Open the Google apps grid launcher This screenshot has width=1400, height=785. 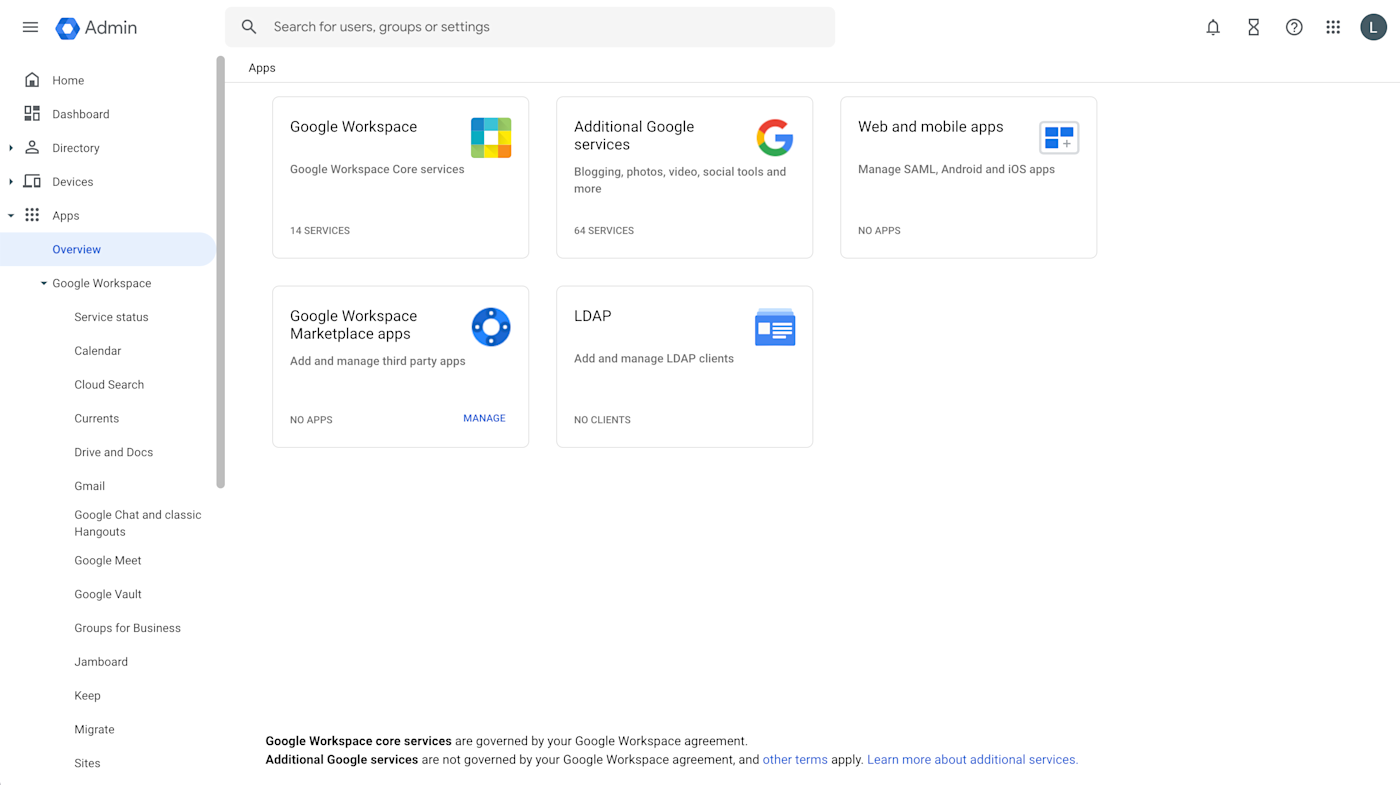1333,27
